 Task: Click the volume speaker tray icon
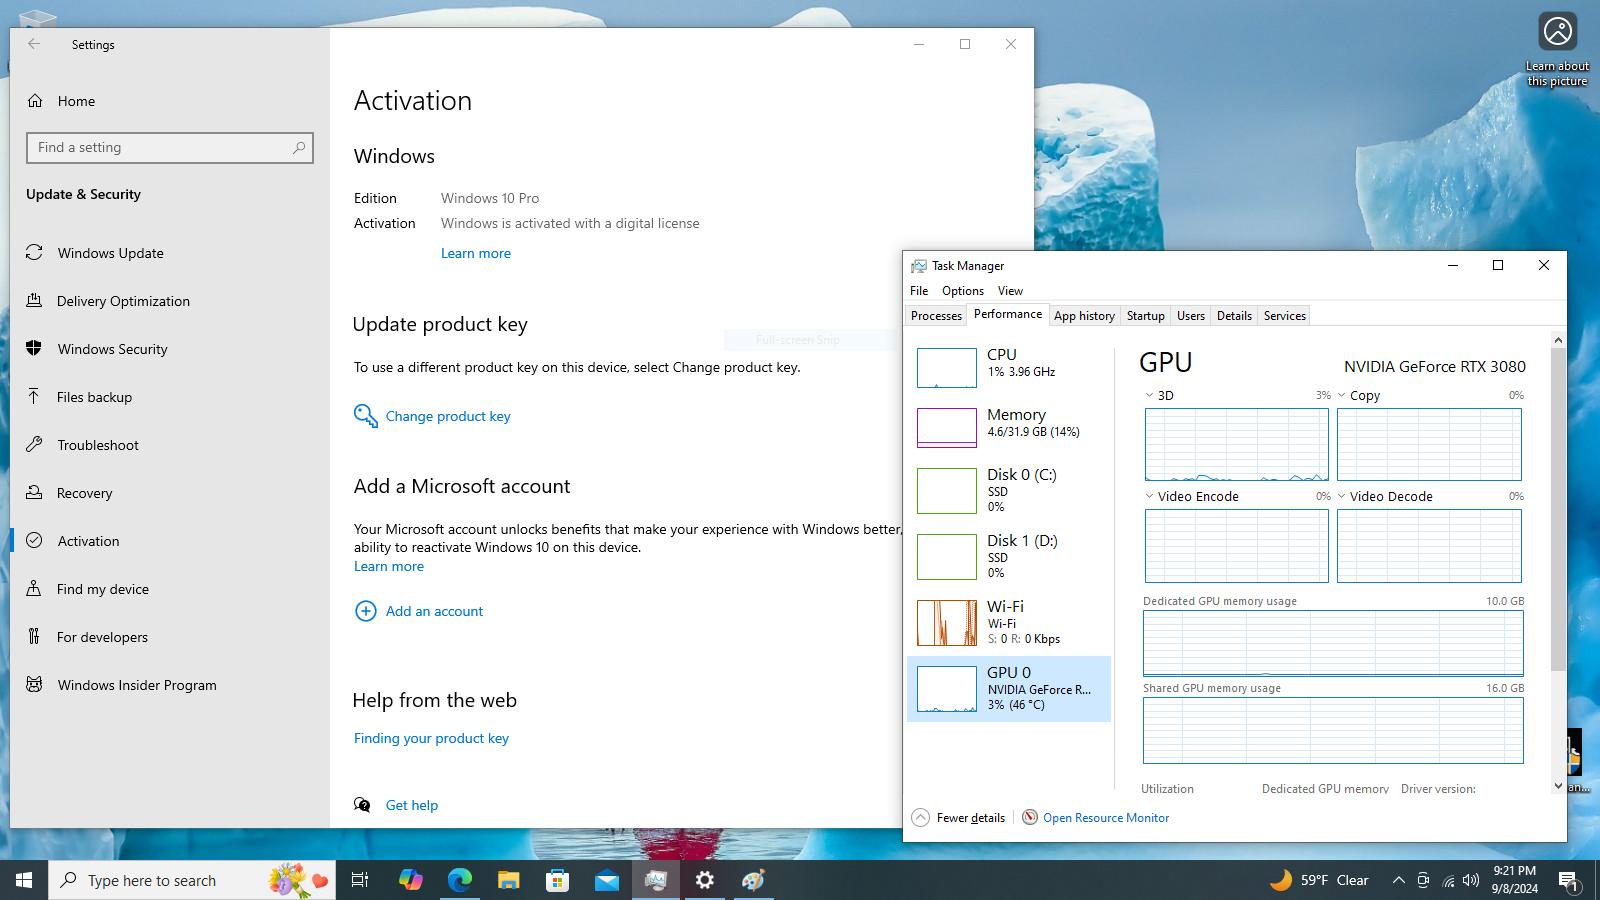click(x=1471, y=881)
